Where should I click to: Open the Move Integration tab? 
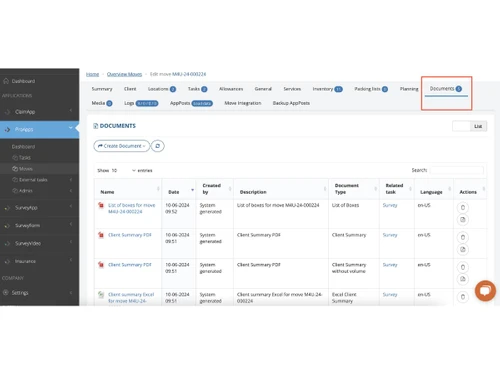pyautogui.click(x=243, y=103)
